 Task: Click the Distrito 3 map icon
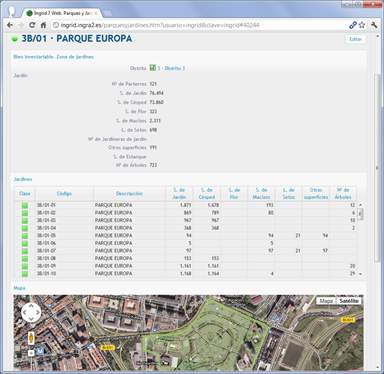point(153,68)
